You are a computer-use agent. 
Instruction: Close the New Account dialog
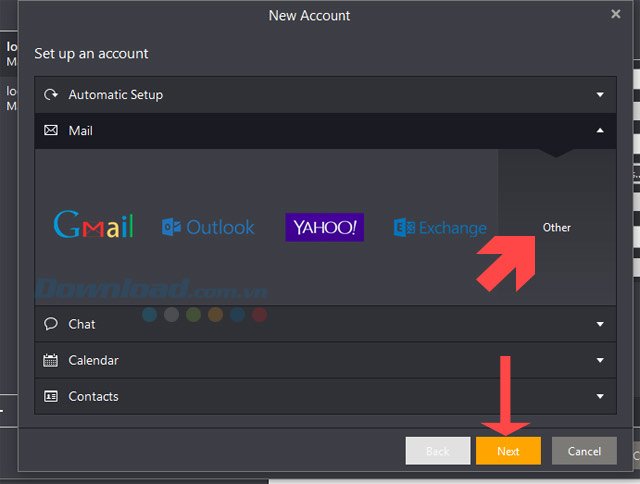coord(616,14)
